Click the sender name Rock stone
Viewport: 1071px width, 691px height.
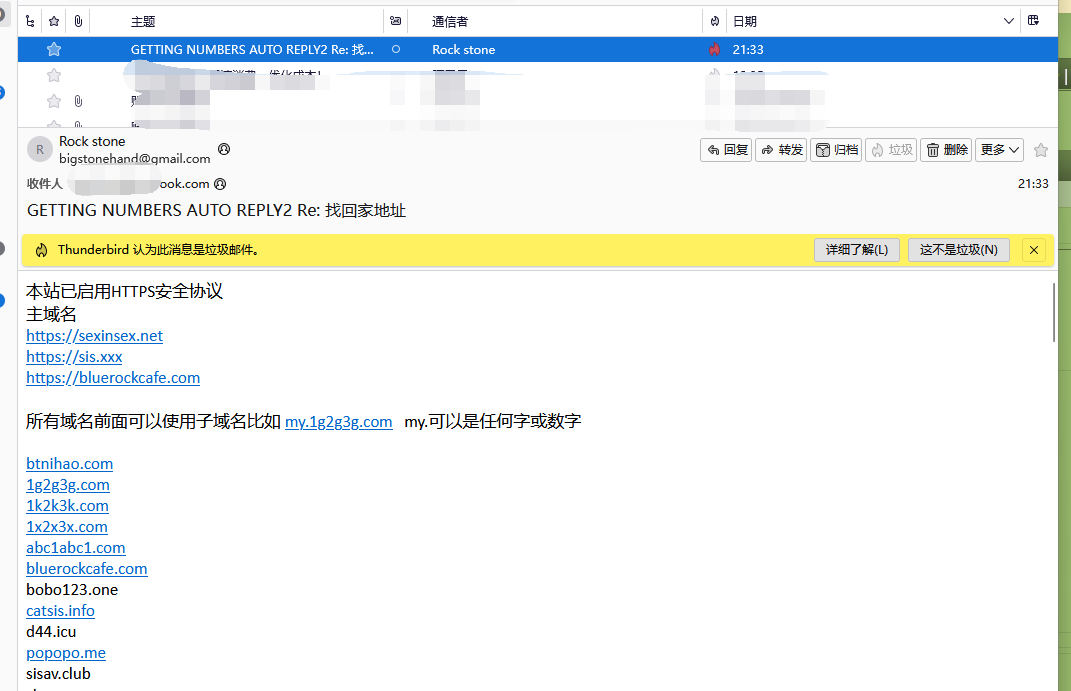pos(92,141)
